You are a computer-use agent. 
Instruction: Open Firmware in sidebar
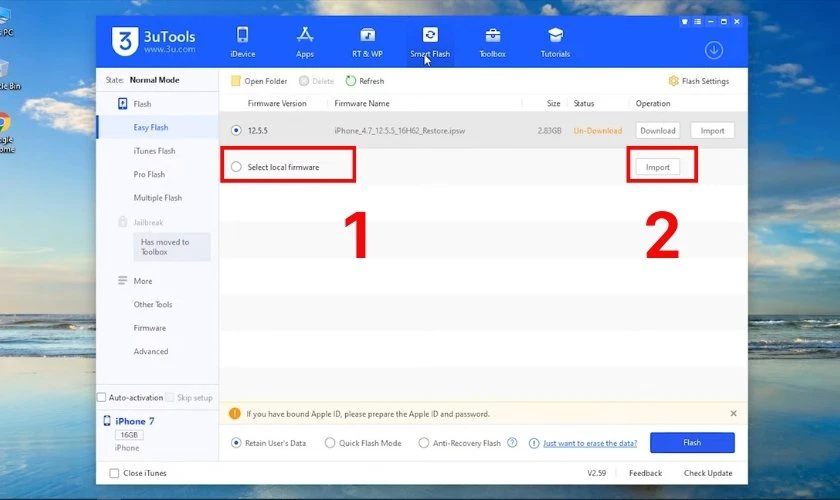click(x=149, y=327)
